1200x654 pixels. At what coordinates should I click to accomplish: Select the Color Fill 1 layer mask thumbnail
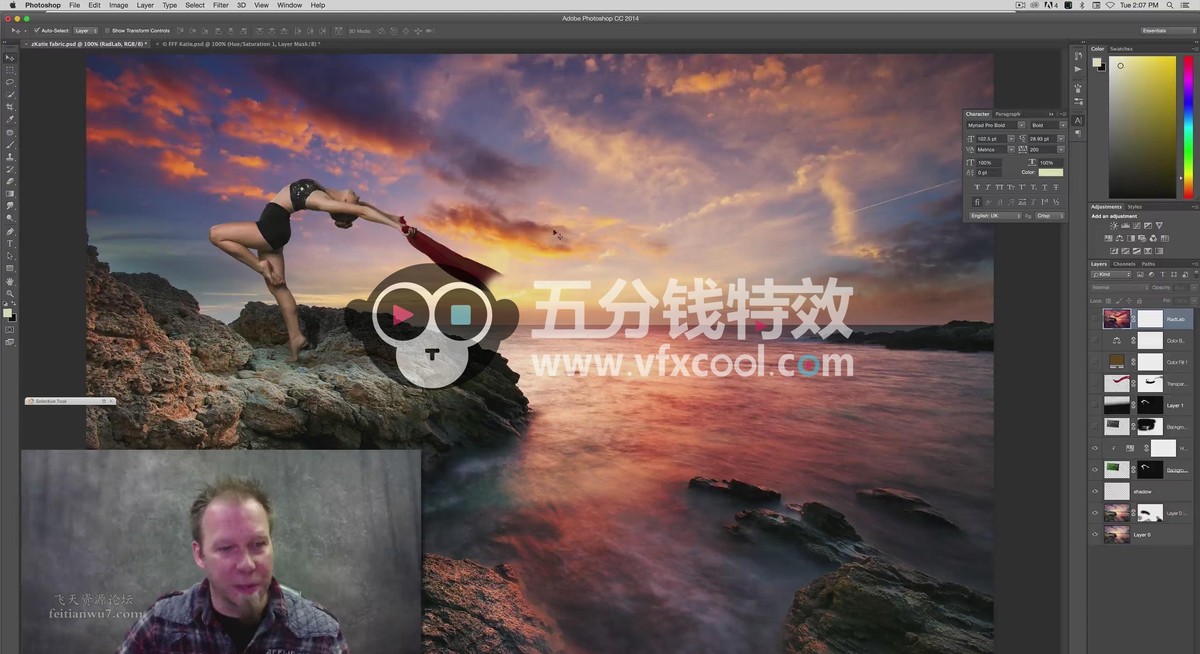[1151, 362]
